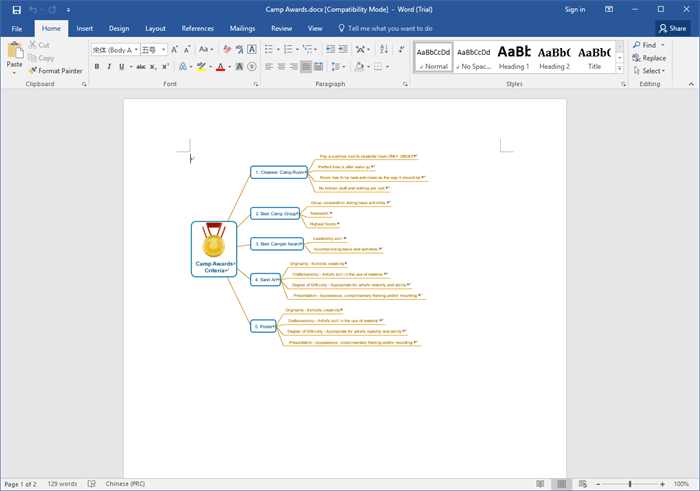This screenshot has width=700, height=491.
Task: Switch to Review tab
Action: [x=281, y=29]
